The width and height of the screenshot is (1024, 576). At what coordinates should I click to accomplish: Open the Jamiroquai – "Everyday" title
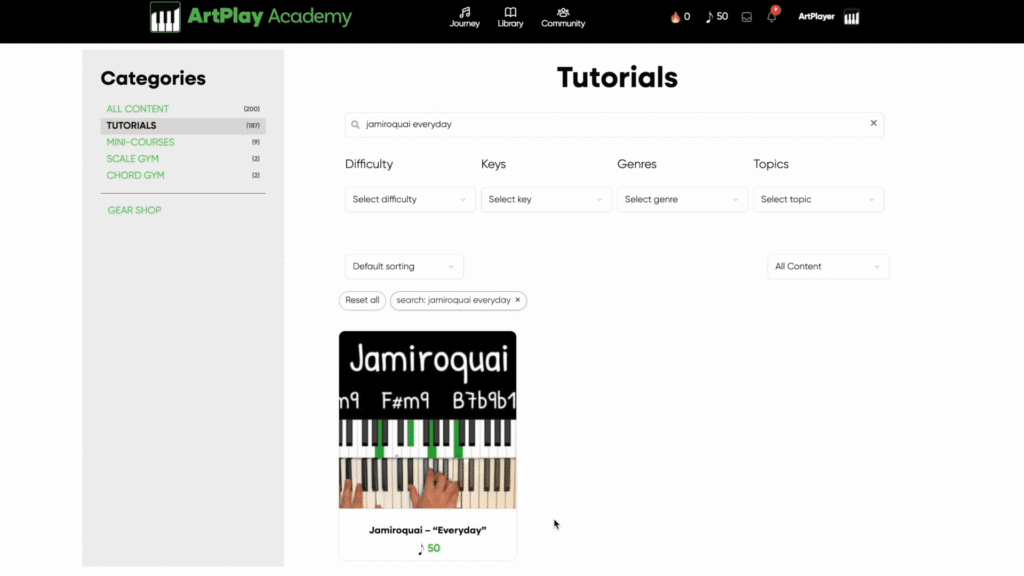(427, 530)
